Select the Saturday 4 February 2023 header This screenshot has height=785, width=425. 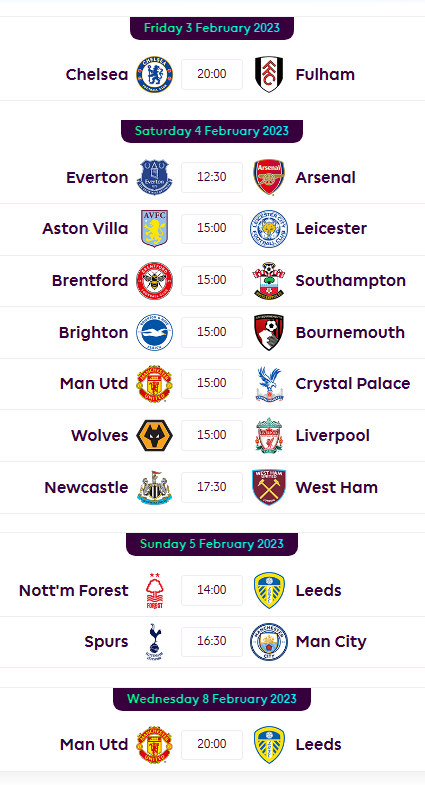212,131
